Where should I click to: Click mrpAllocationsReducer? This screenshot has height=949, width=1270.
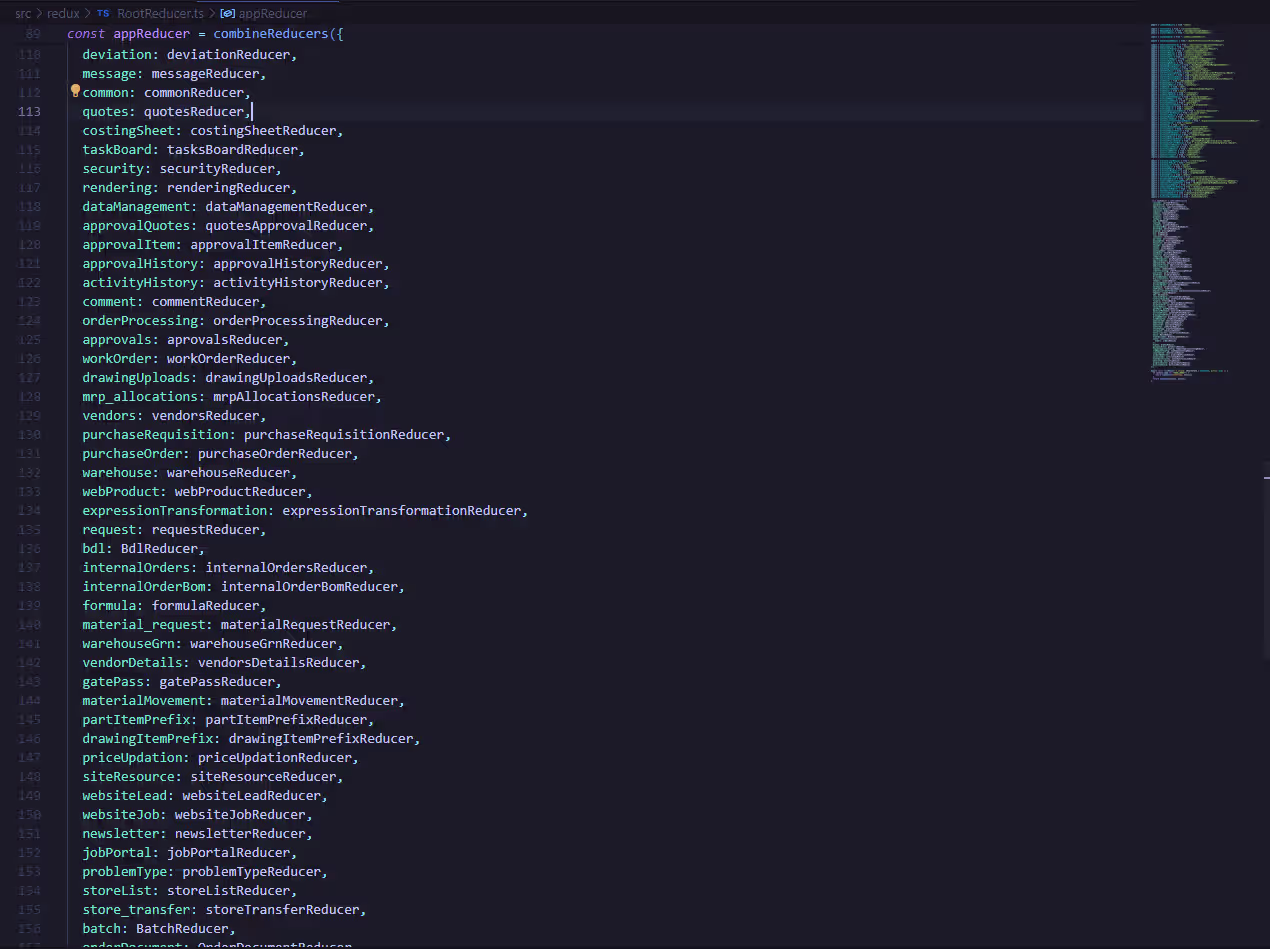294,396
